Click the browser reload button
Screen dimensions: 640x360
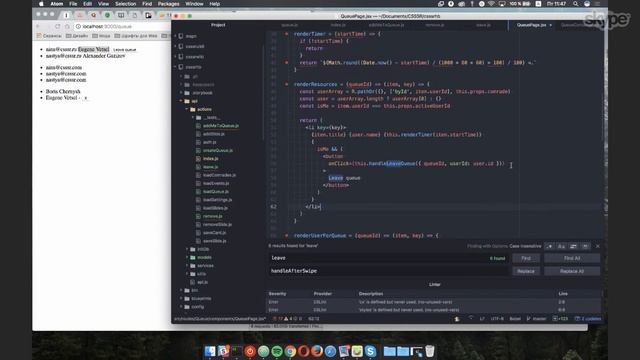point(58,27)
